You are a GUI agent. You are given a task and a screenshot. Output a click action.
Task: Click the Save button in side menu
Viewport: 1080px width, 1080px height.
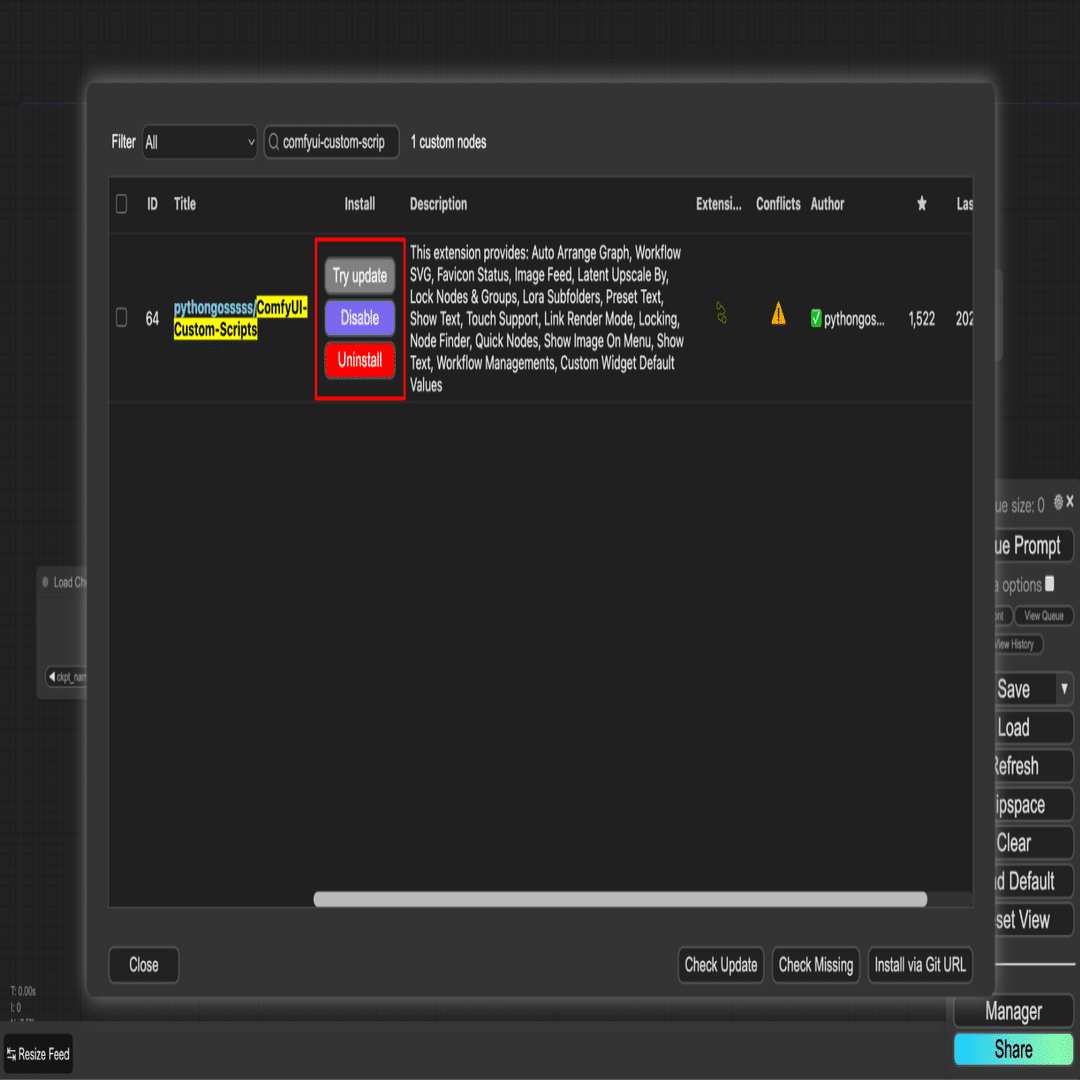coord(1025,689)
